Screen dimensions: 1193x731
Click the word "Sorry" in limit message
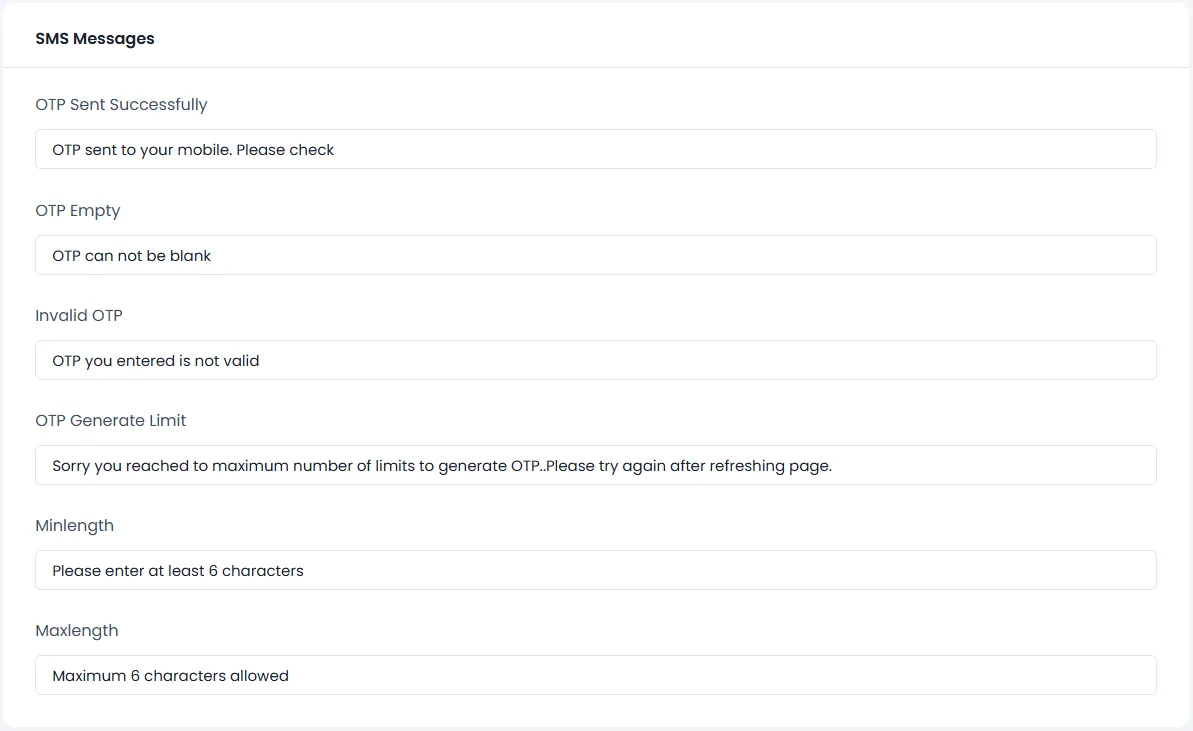[x=71, y=466]
